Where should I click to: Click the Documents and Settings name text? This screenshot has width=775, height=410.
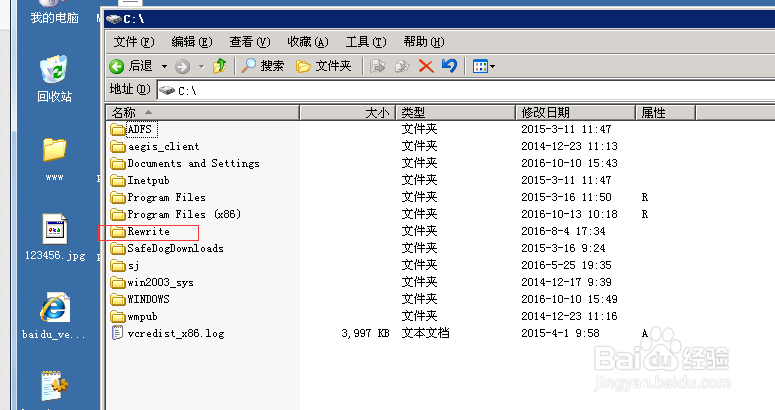pos(193,164)
